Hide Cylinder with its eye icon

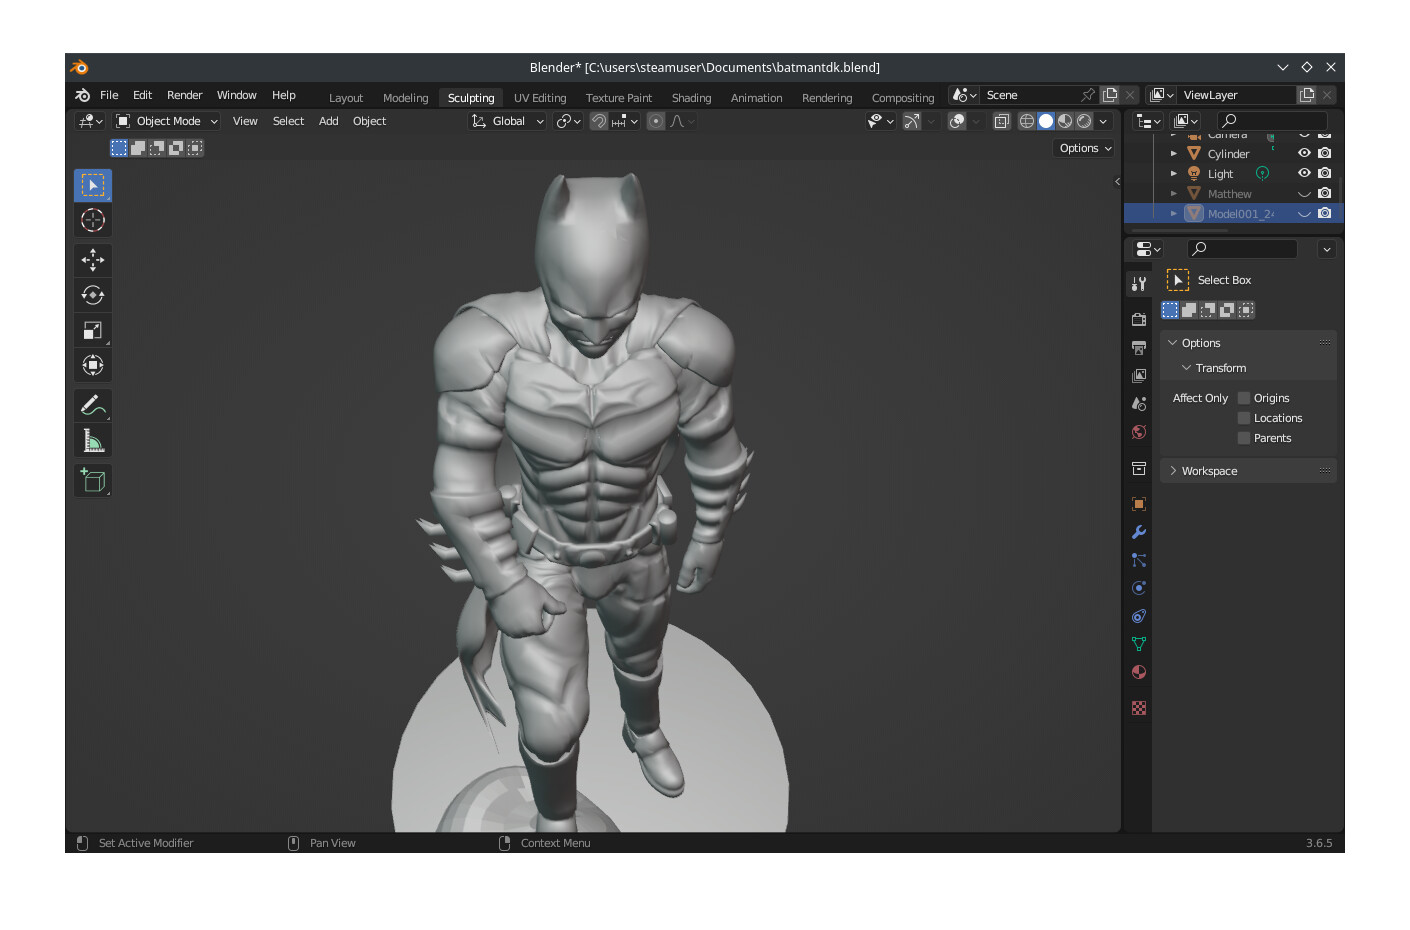(1304, 153)
